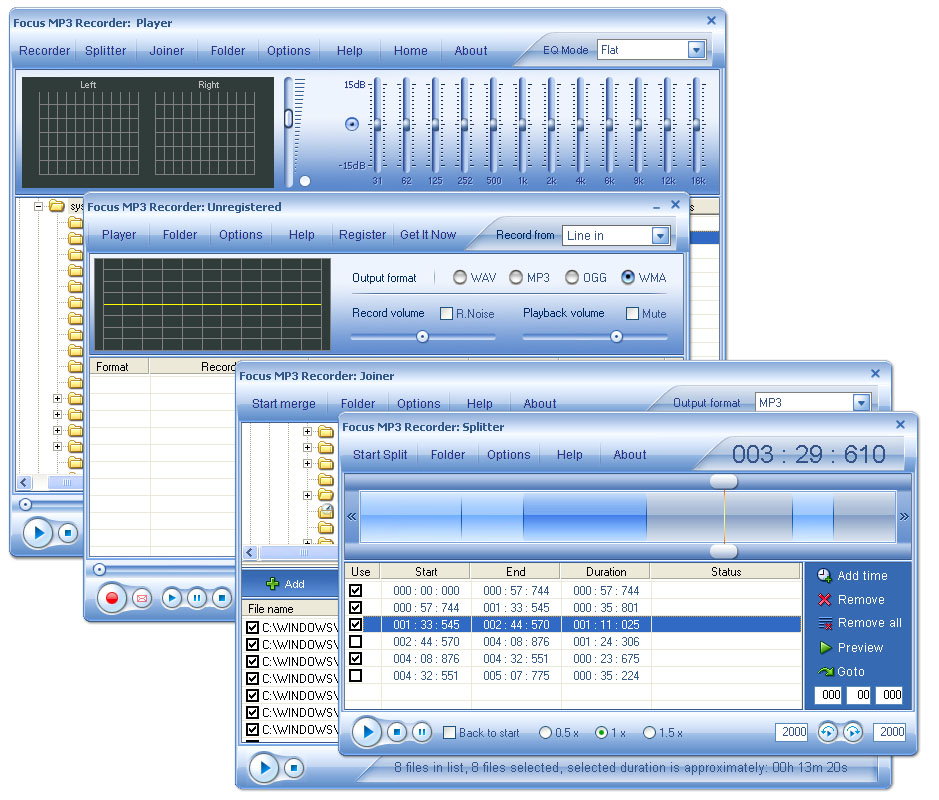The height and width of the screenshot is (800, 939).
Task: Click the step backward circular arrow icon
Action: (x=828, y=732)
